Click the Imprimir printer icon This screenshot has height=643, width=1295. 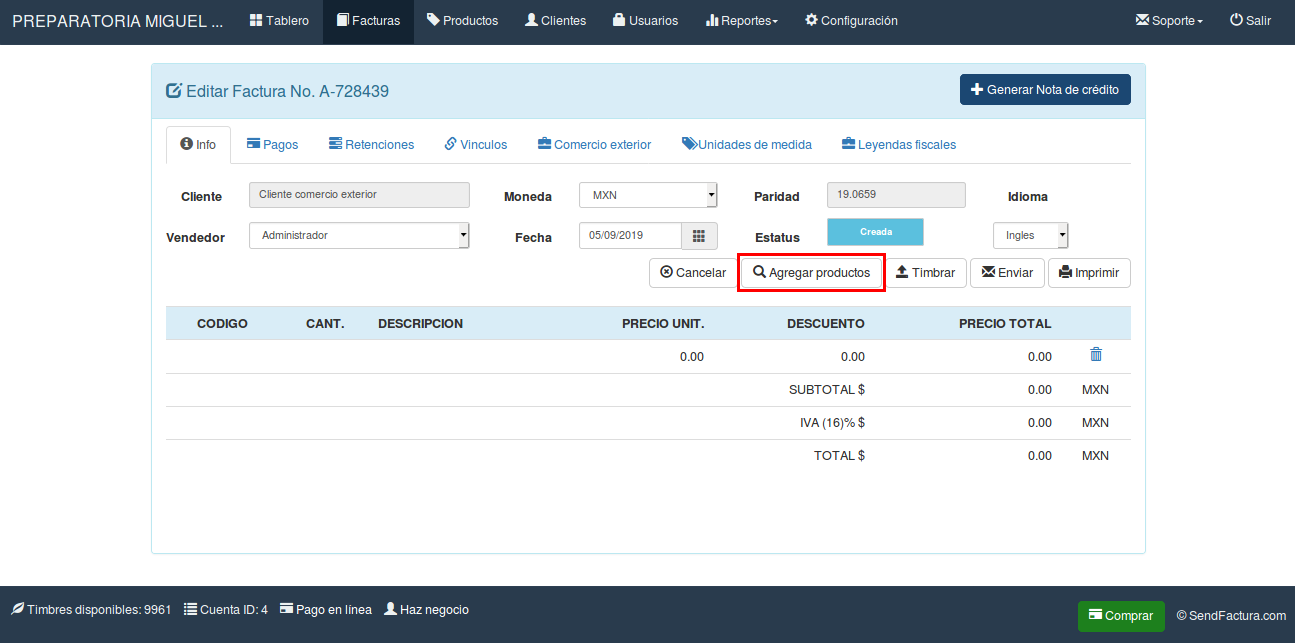coord(1067,272)
